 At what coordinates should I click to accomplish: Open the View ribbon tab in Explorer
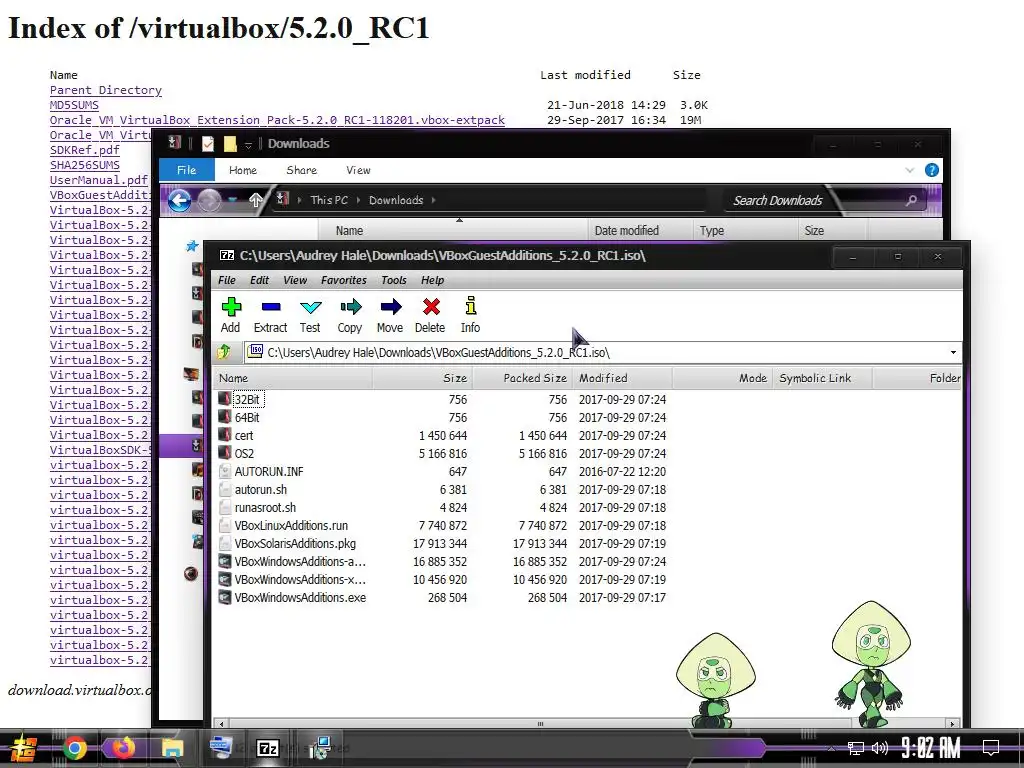359,170
